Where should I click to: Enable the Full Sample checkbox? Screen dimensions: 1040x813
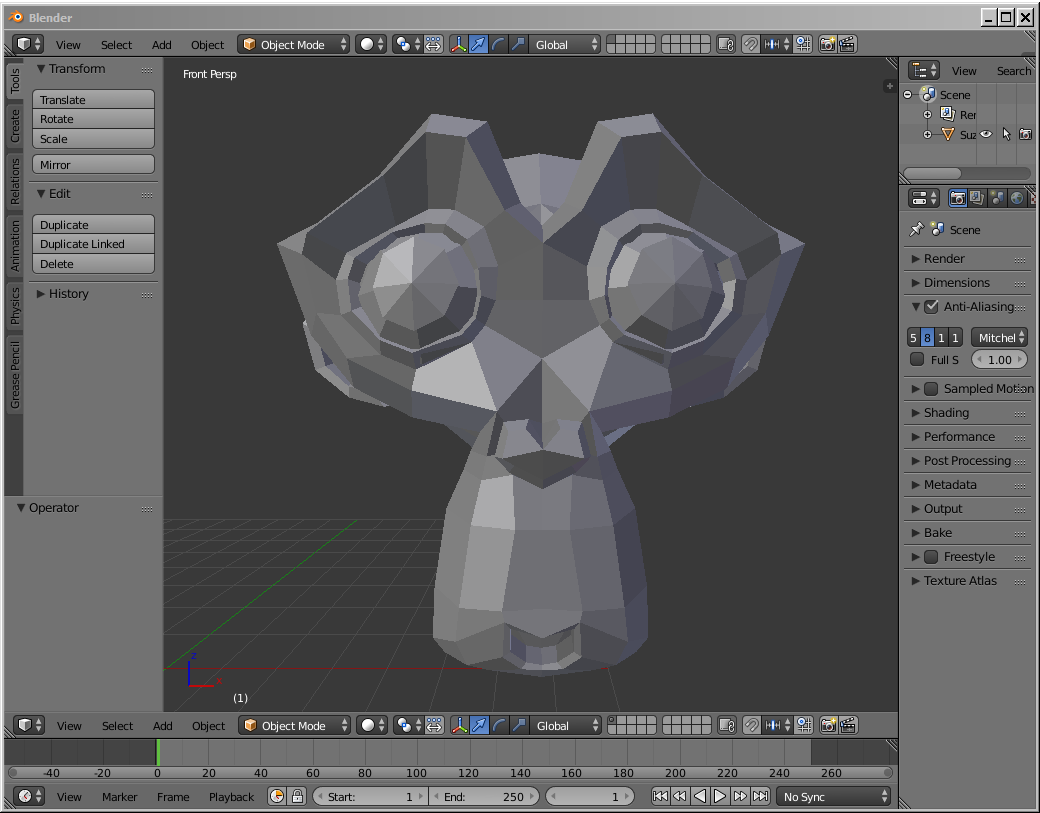pos(917,360)
